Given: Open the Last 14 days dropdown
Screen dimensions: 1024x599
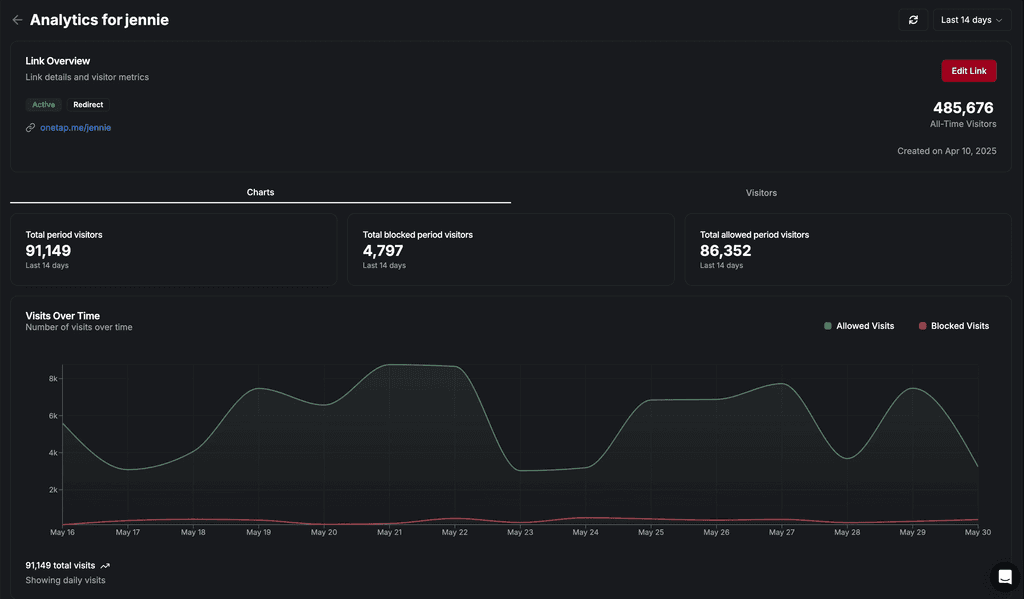Looking at the screenshot, I should point(972,20).
